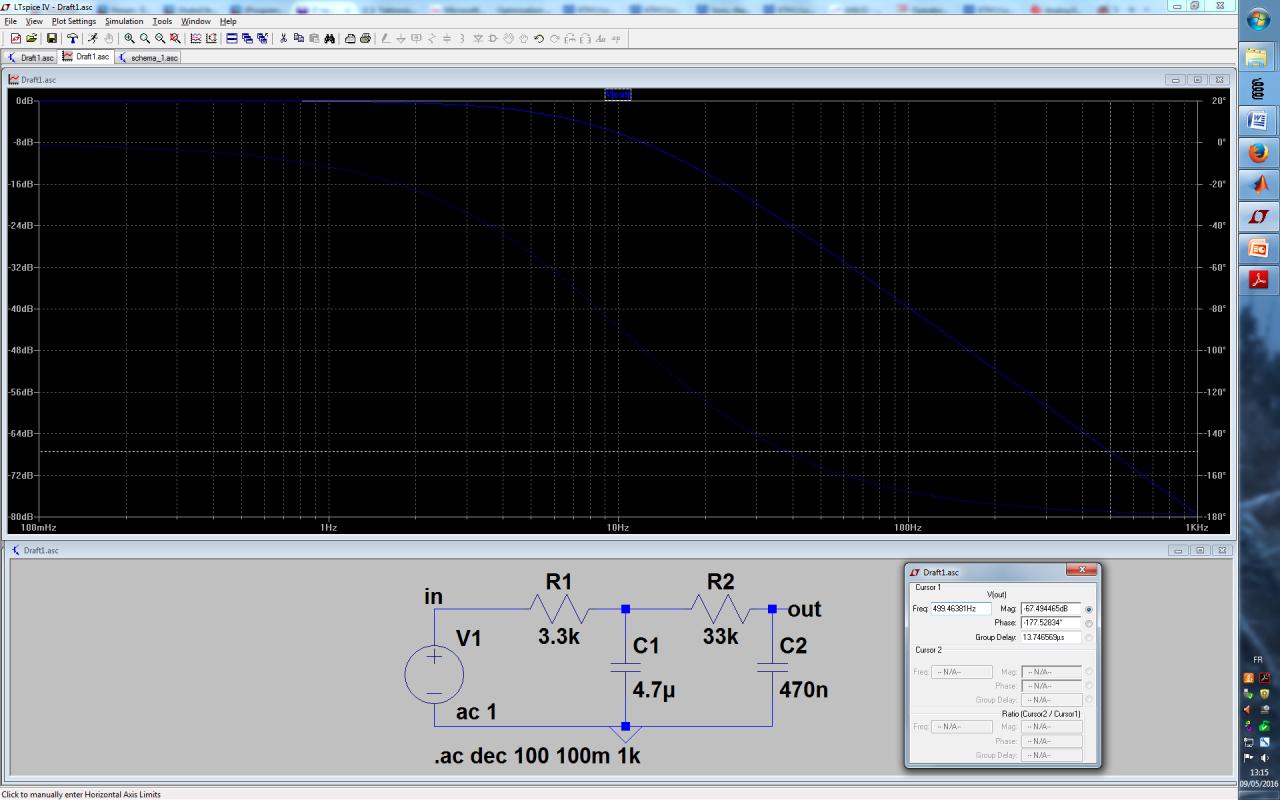Open the Tools menu
The width and height of the screenshot is (1280, 800).
(x=162, y=21)
